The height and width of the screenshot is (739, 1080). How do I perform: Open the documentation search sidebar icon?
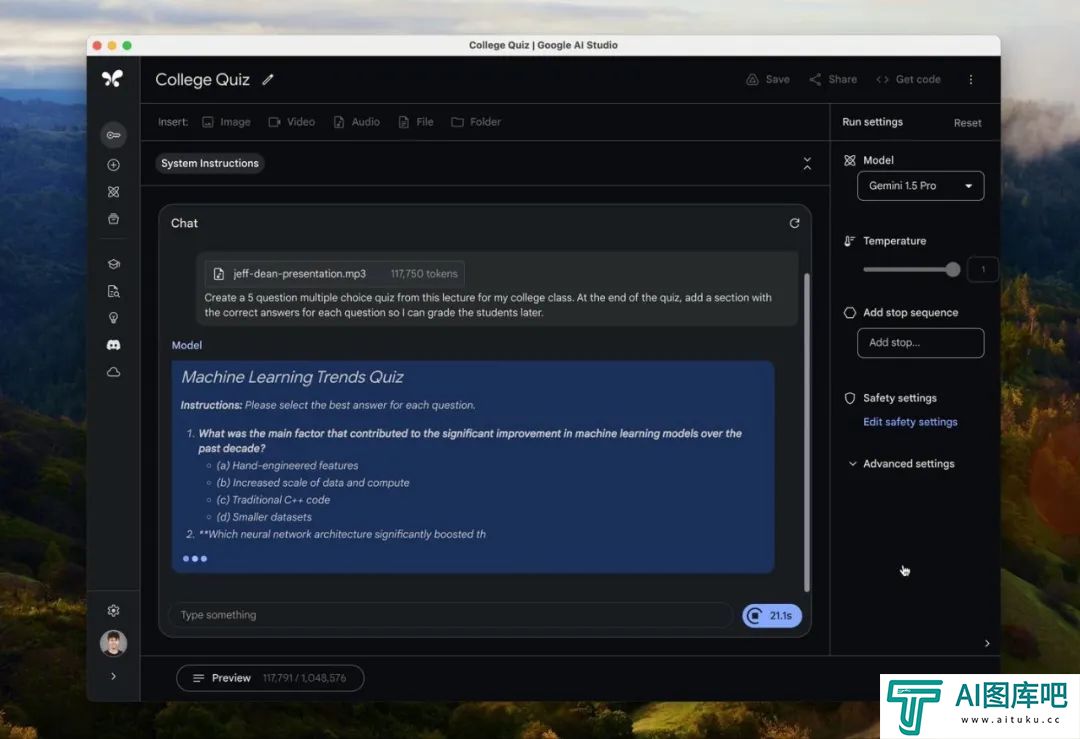(114, 291)
